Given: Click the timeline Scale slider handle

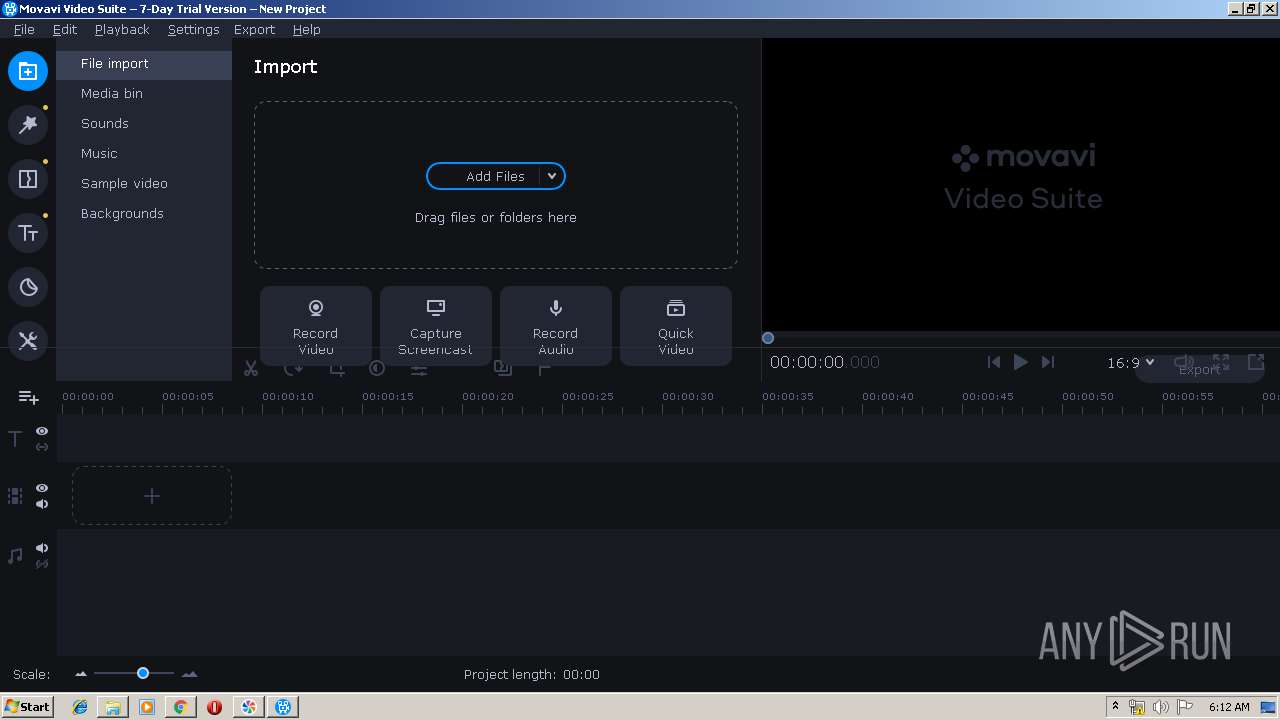Looking at the screenshot, I should (x=143, y=674).
